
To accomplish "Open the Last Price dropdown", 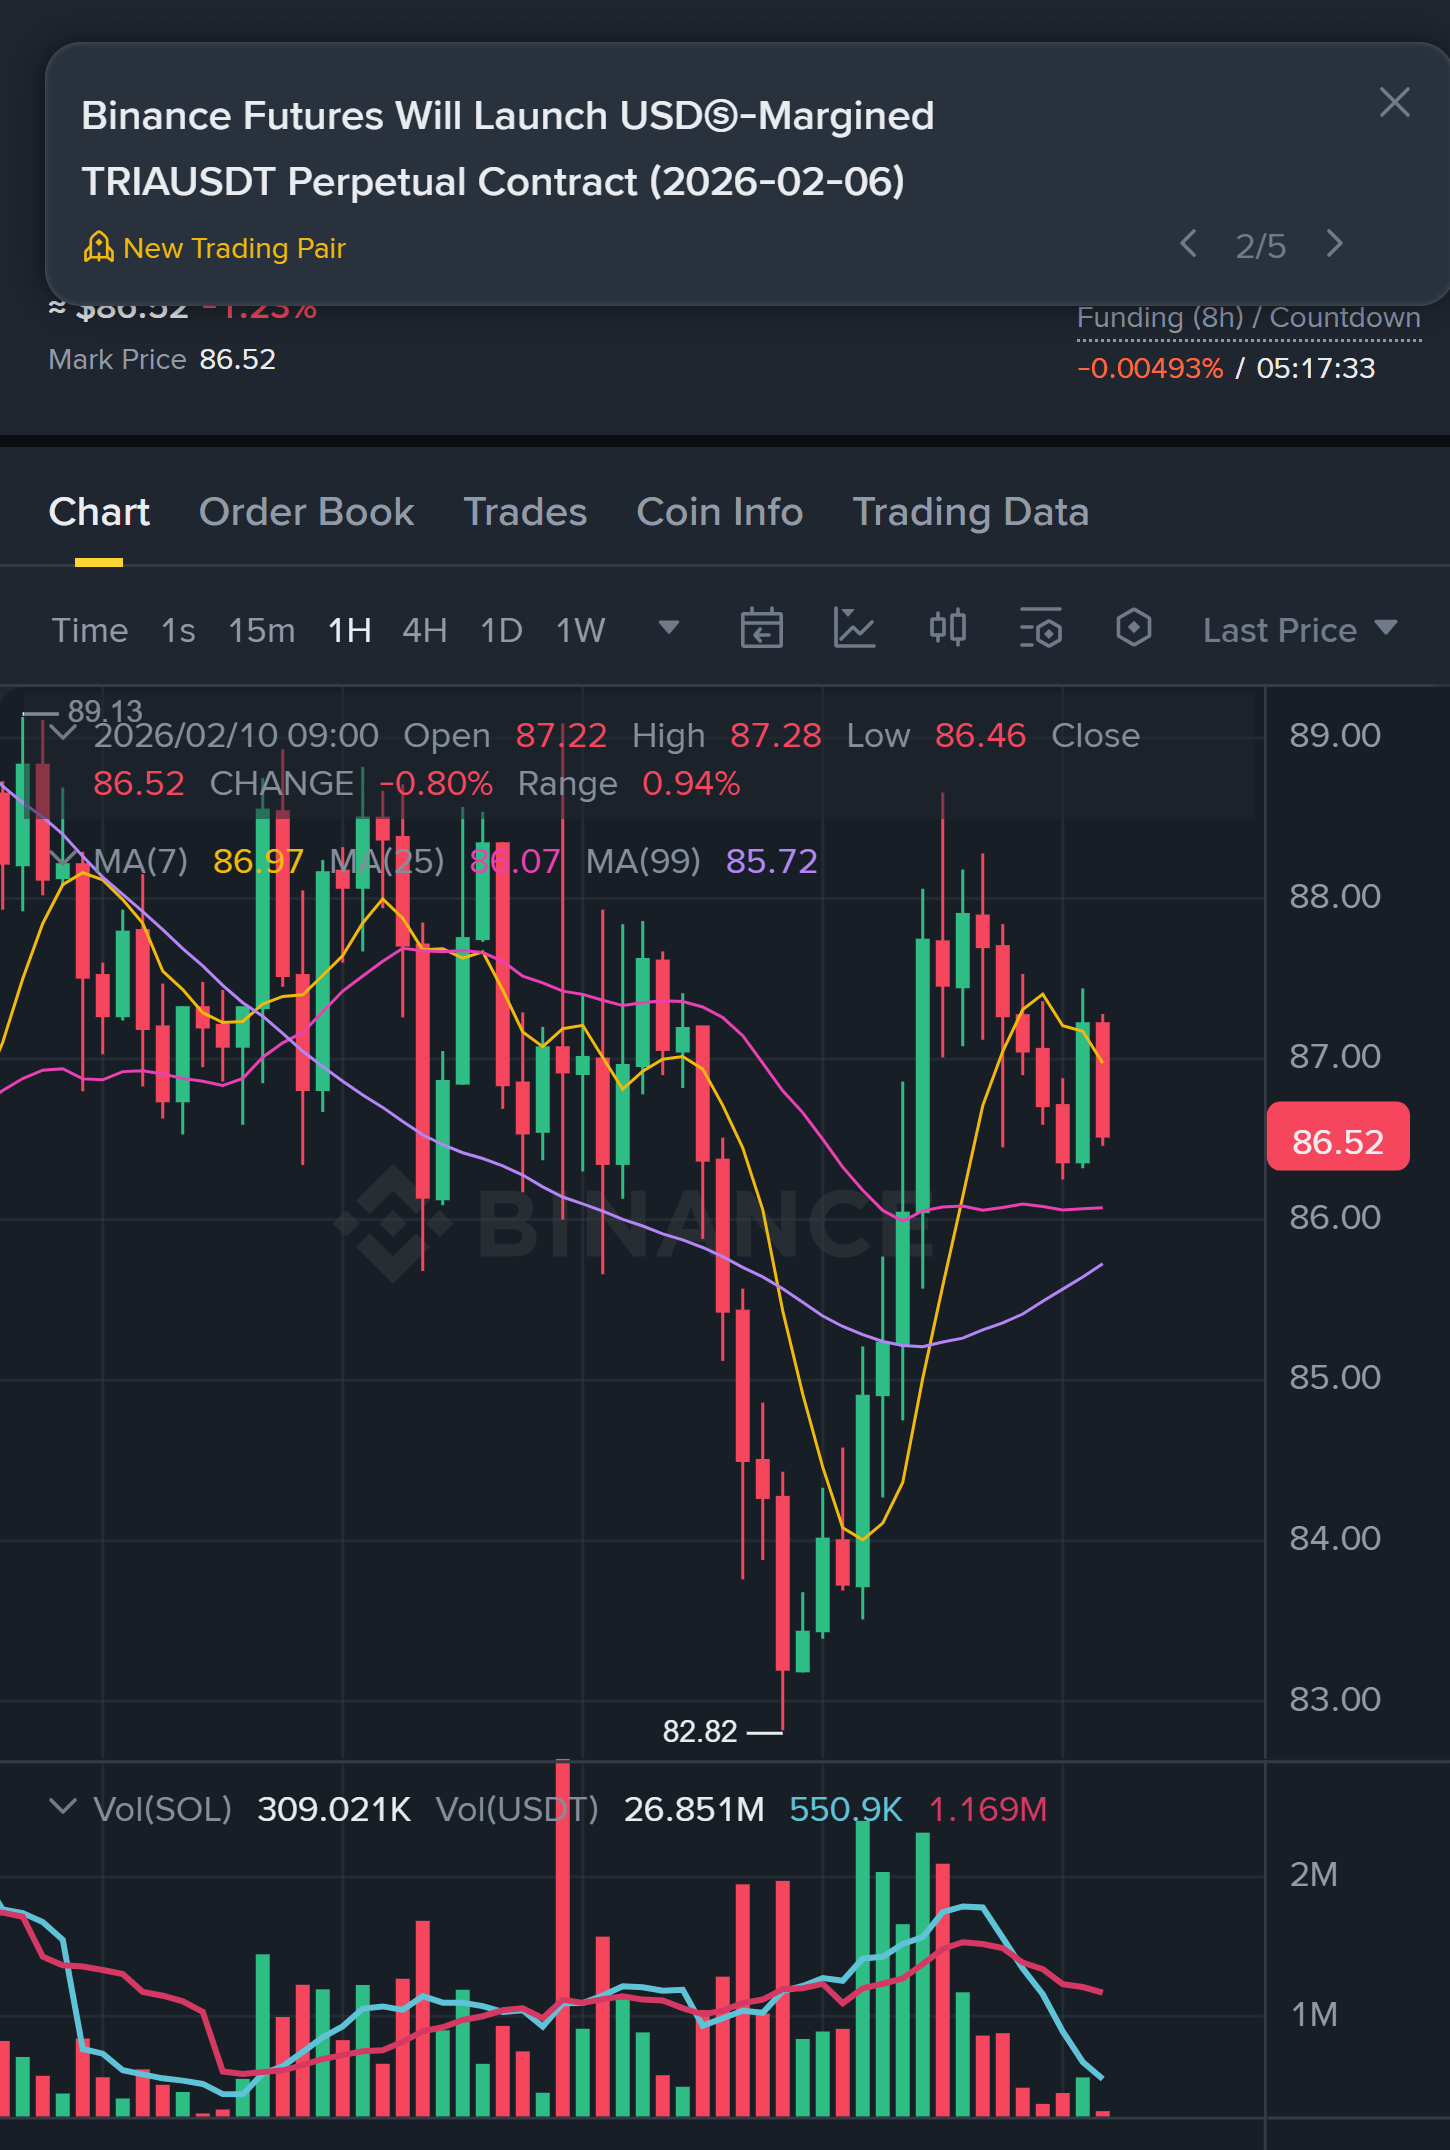I will [x=1299, y=630].
